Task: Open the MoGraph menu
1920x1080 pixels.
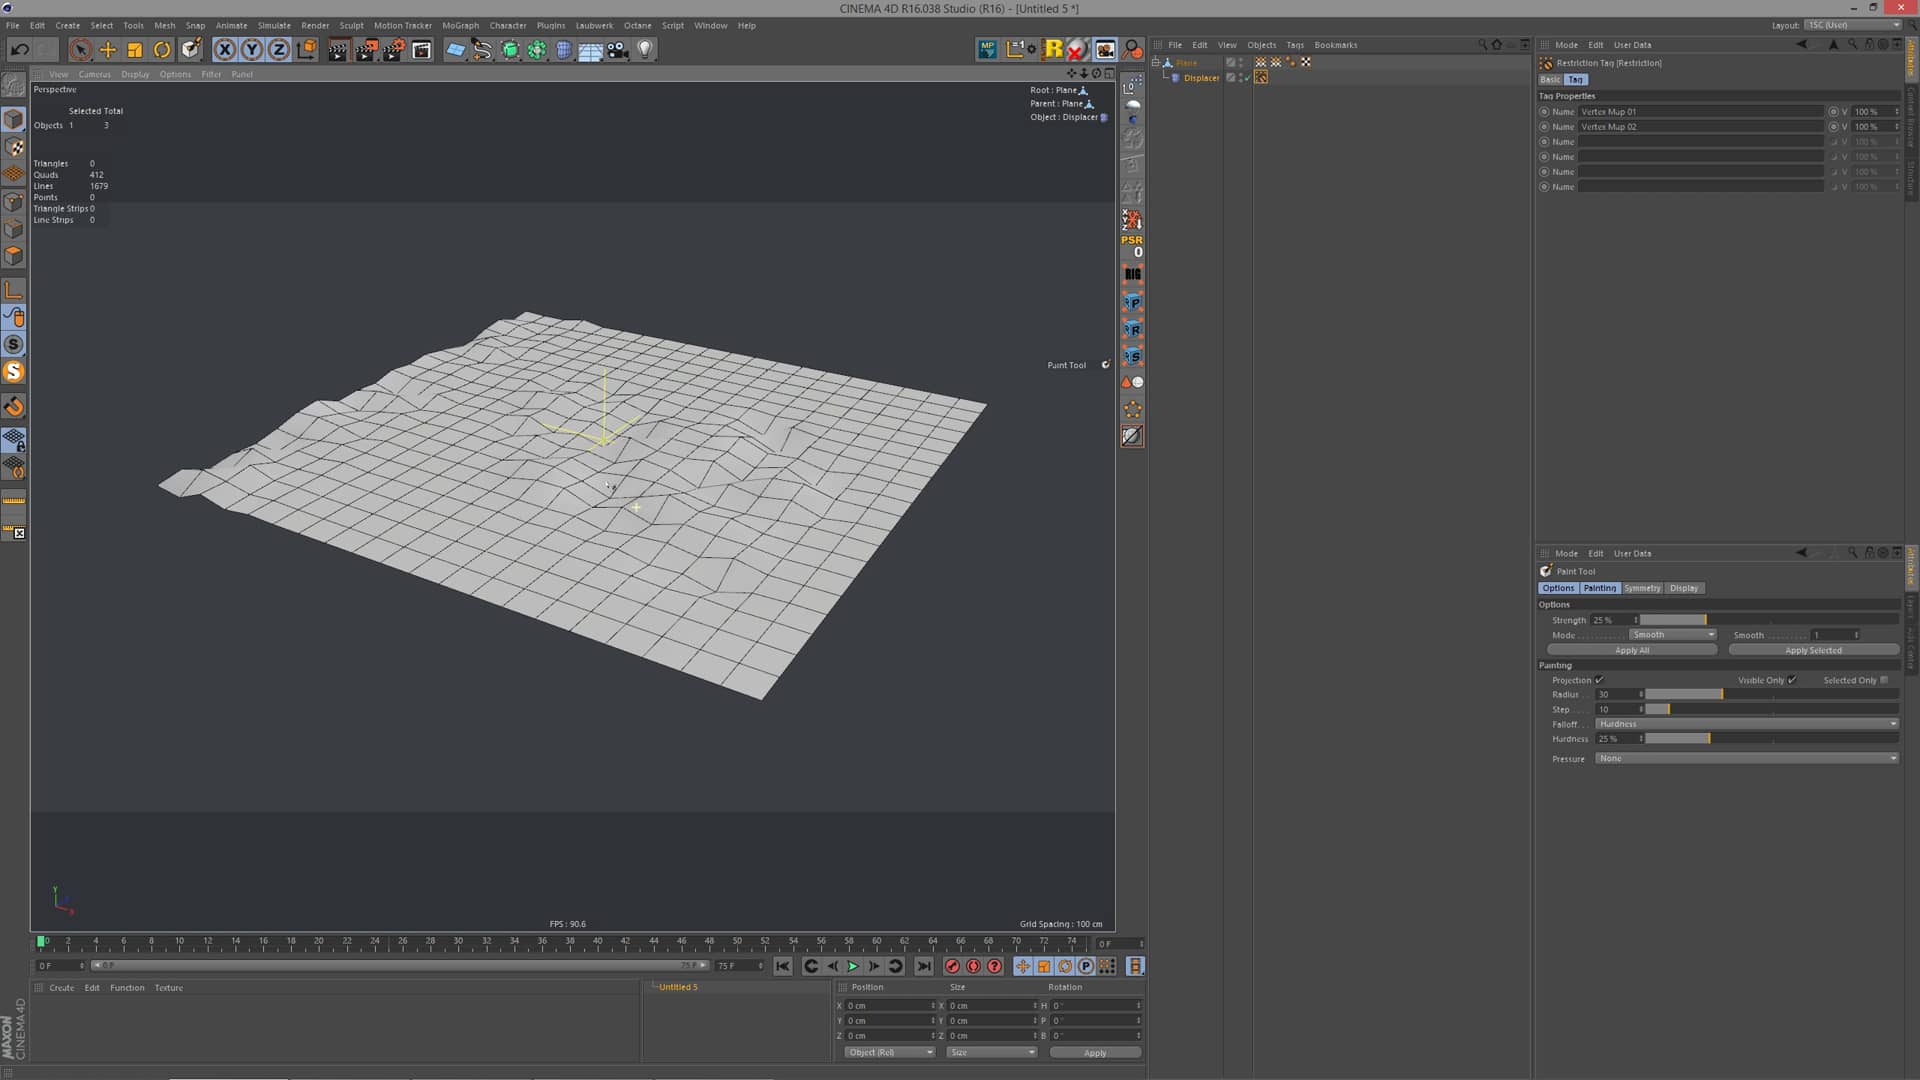Action: click(460, 25)
